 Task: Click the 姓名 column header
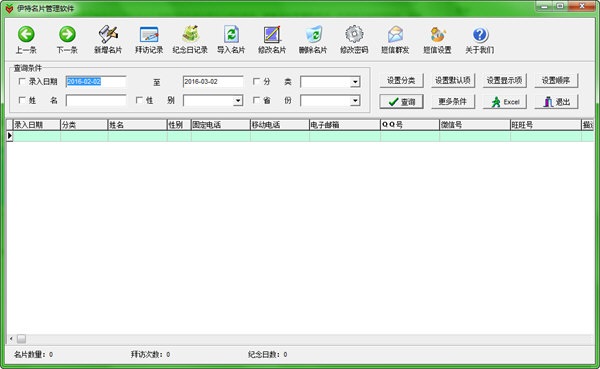coord(137,125)
